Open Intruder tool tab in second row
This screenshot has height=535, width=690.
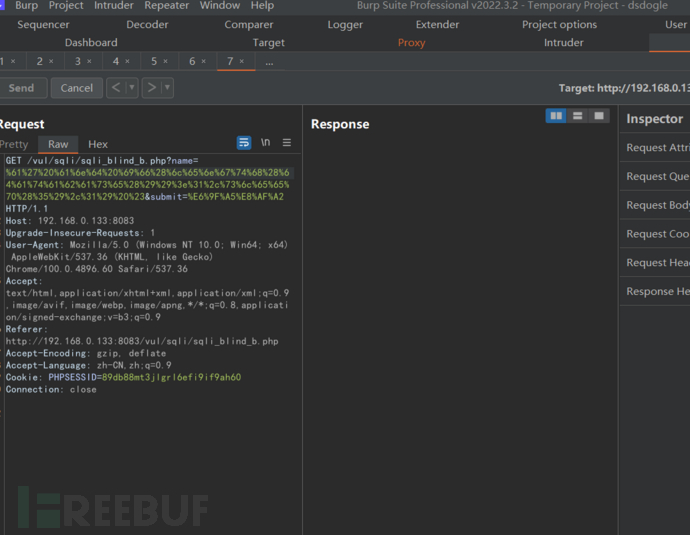[564, 43]
